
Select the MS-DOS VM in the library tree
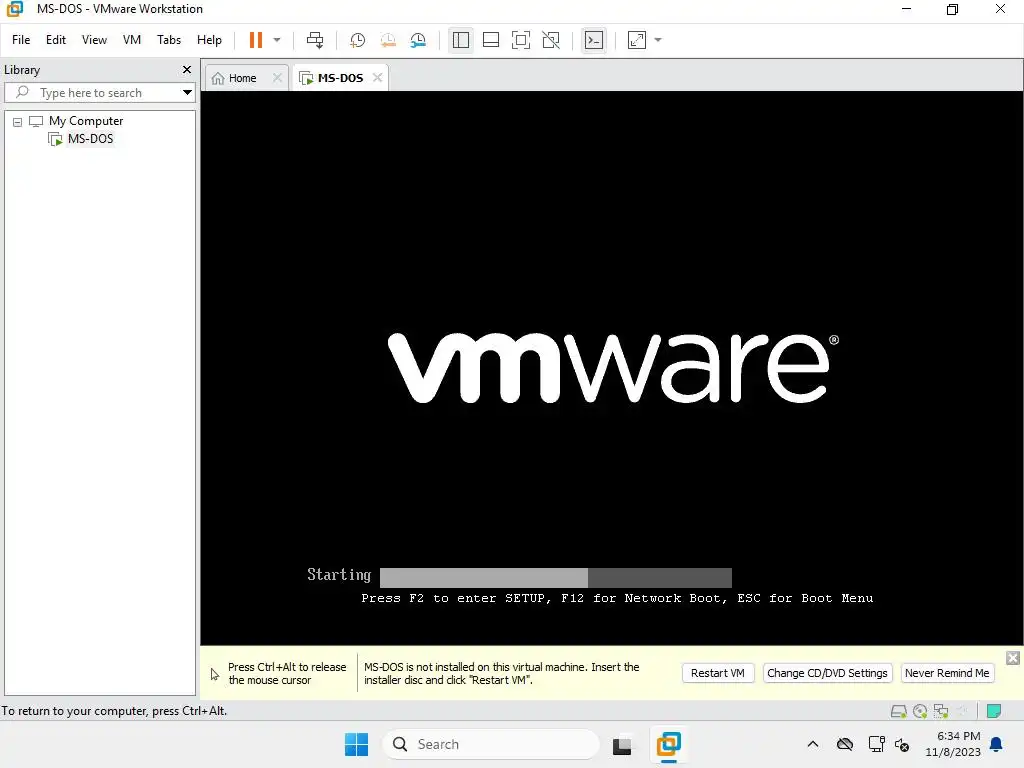(90, 138)
